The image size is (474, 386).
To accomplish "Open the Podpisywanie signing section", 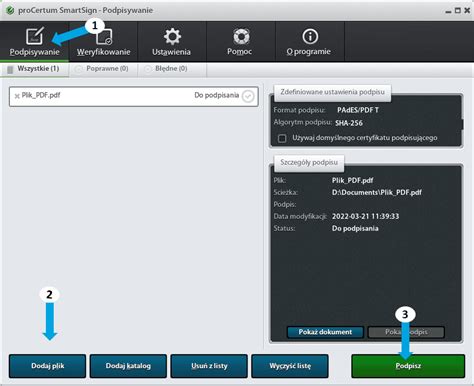I will coord(34,42).
